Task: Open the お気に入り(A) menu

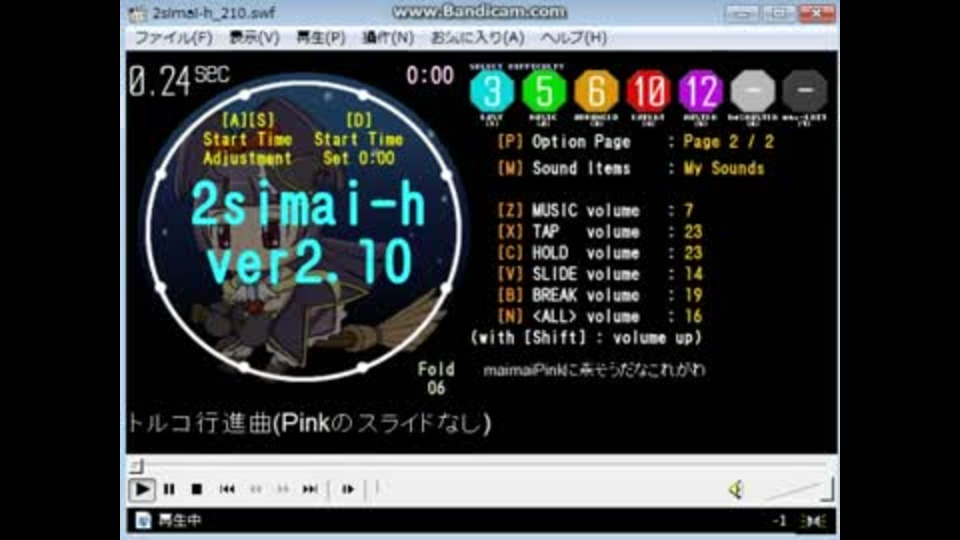Action: 478,38
